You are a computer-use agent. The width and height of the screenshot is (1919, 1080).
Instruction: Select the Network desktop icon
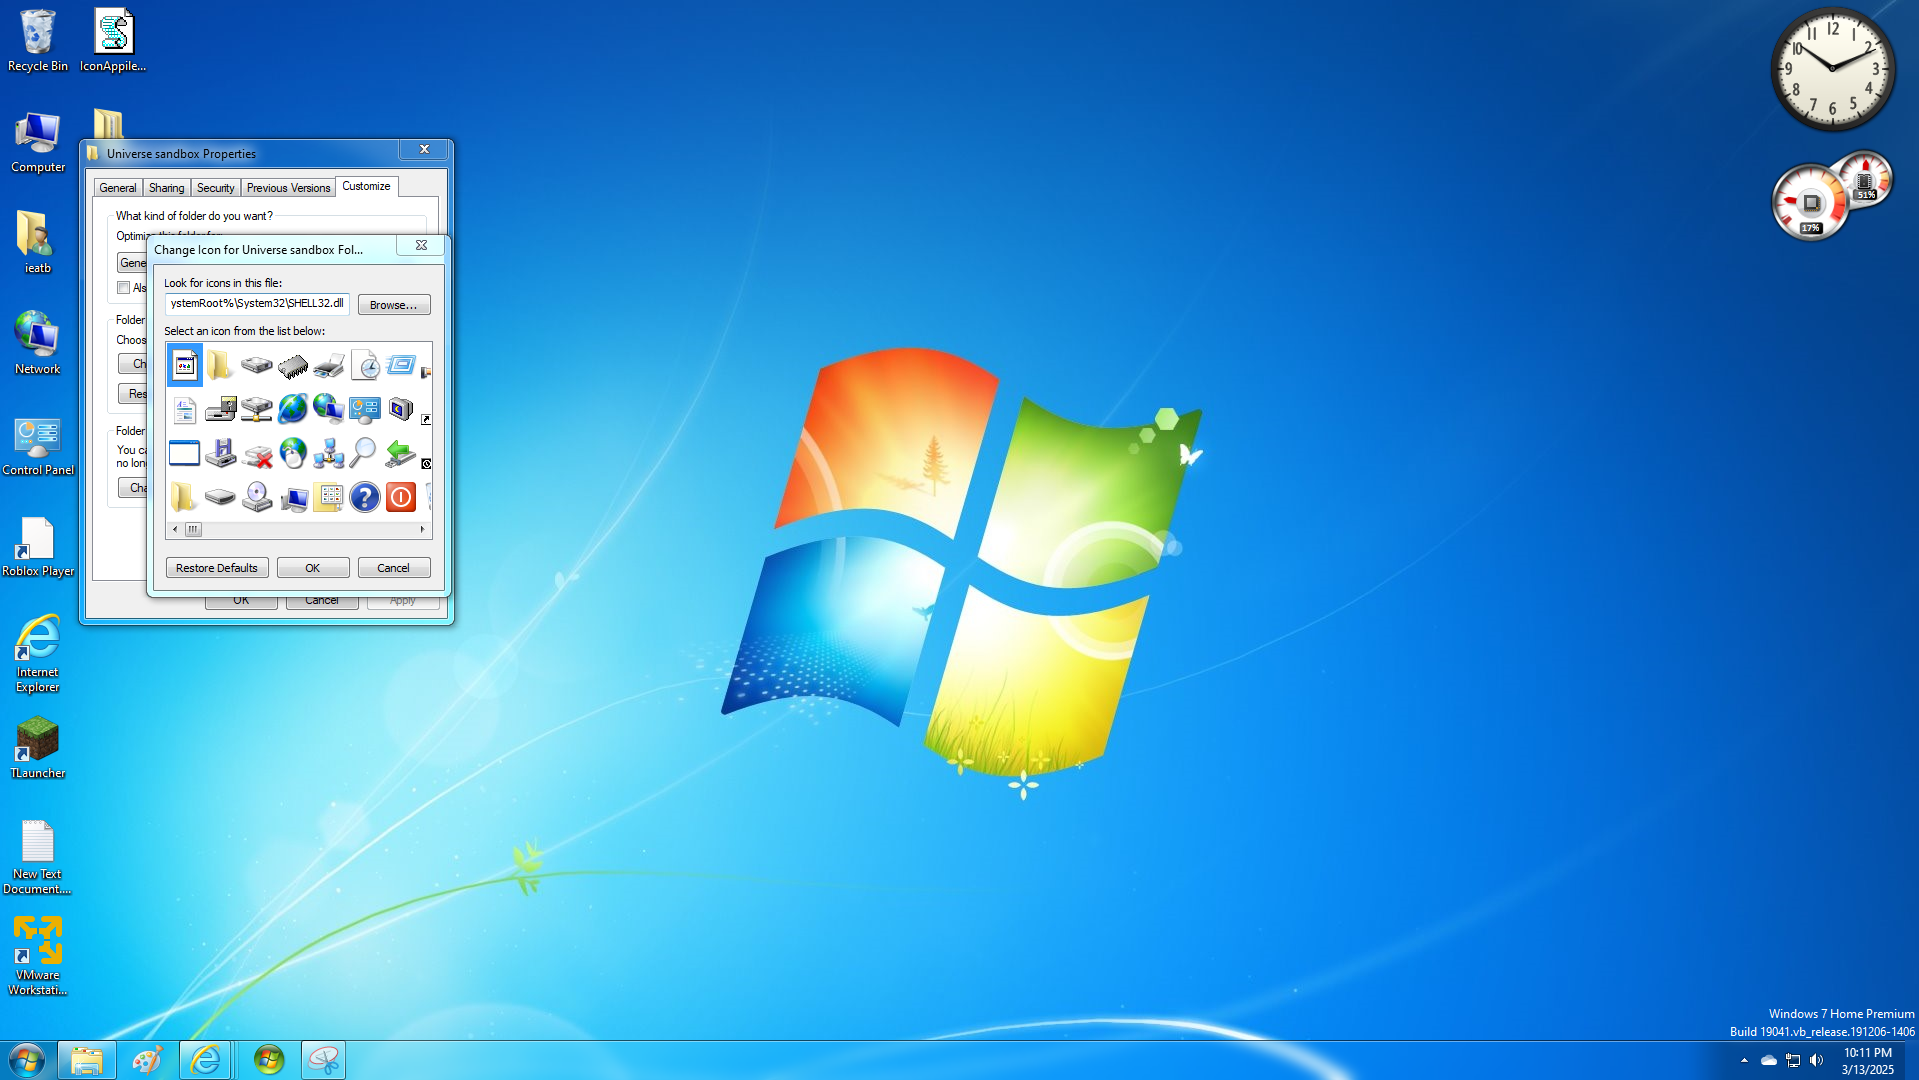(x=38, y=344)
